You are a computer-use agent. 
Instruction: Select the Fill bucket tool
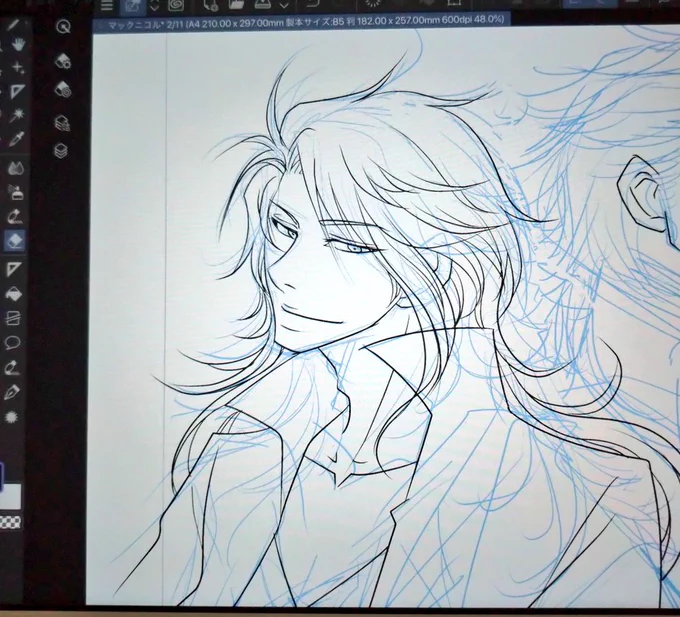pos(13,294)
